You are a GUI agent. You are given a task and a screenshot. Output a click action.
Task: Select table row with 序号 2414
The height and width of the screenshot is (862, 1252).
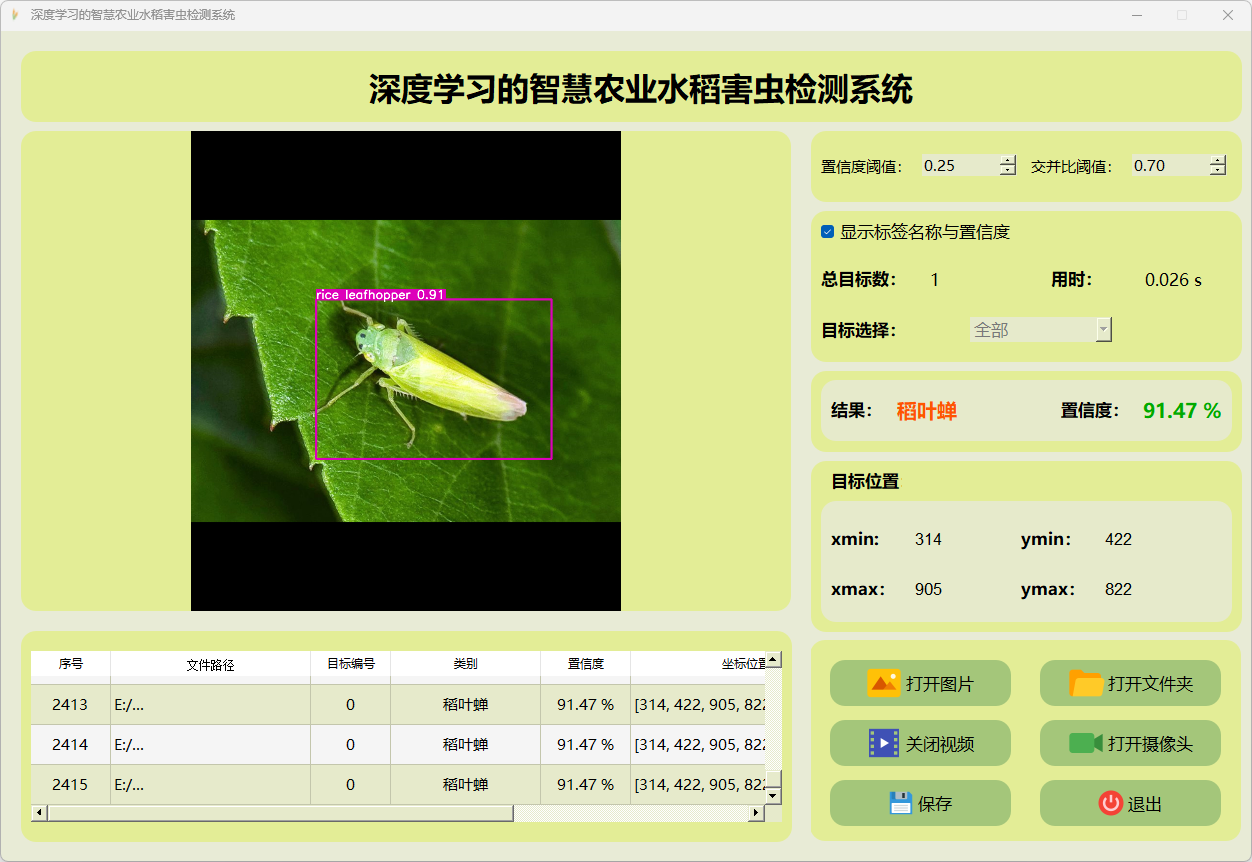[70, 744]
